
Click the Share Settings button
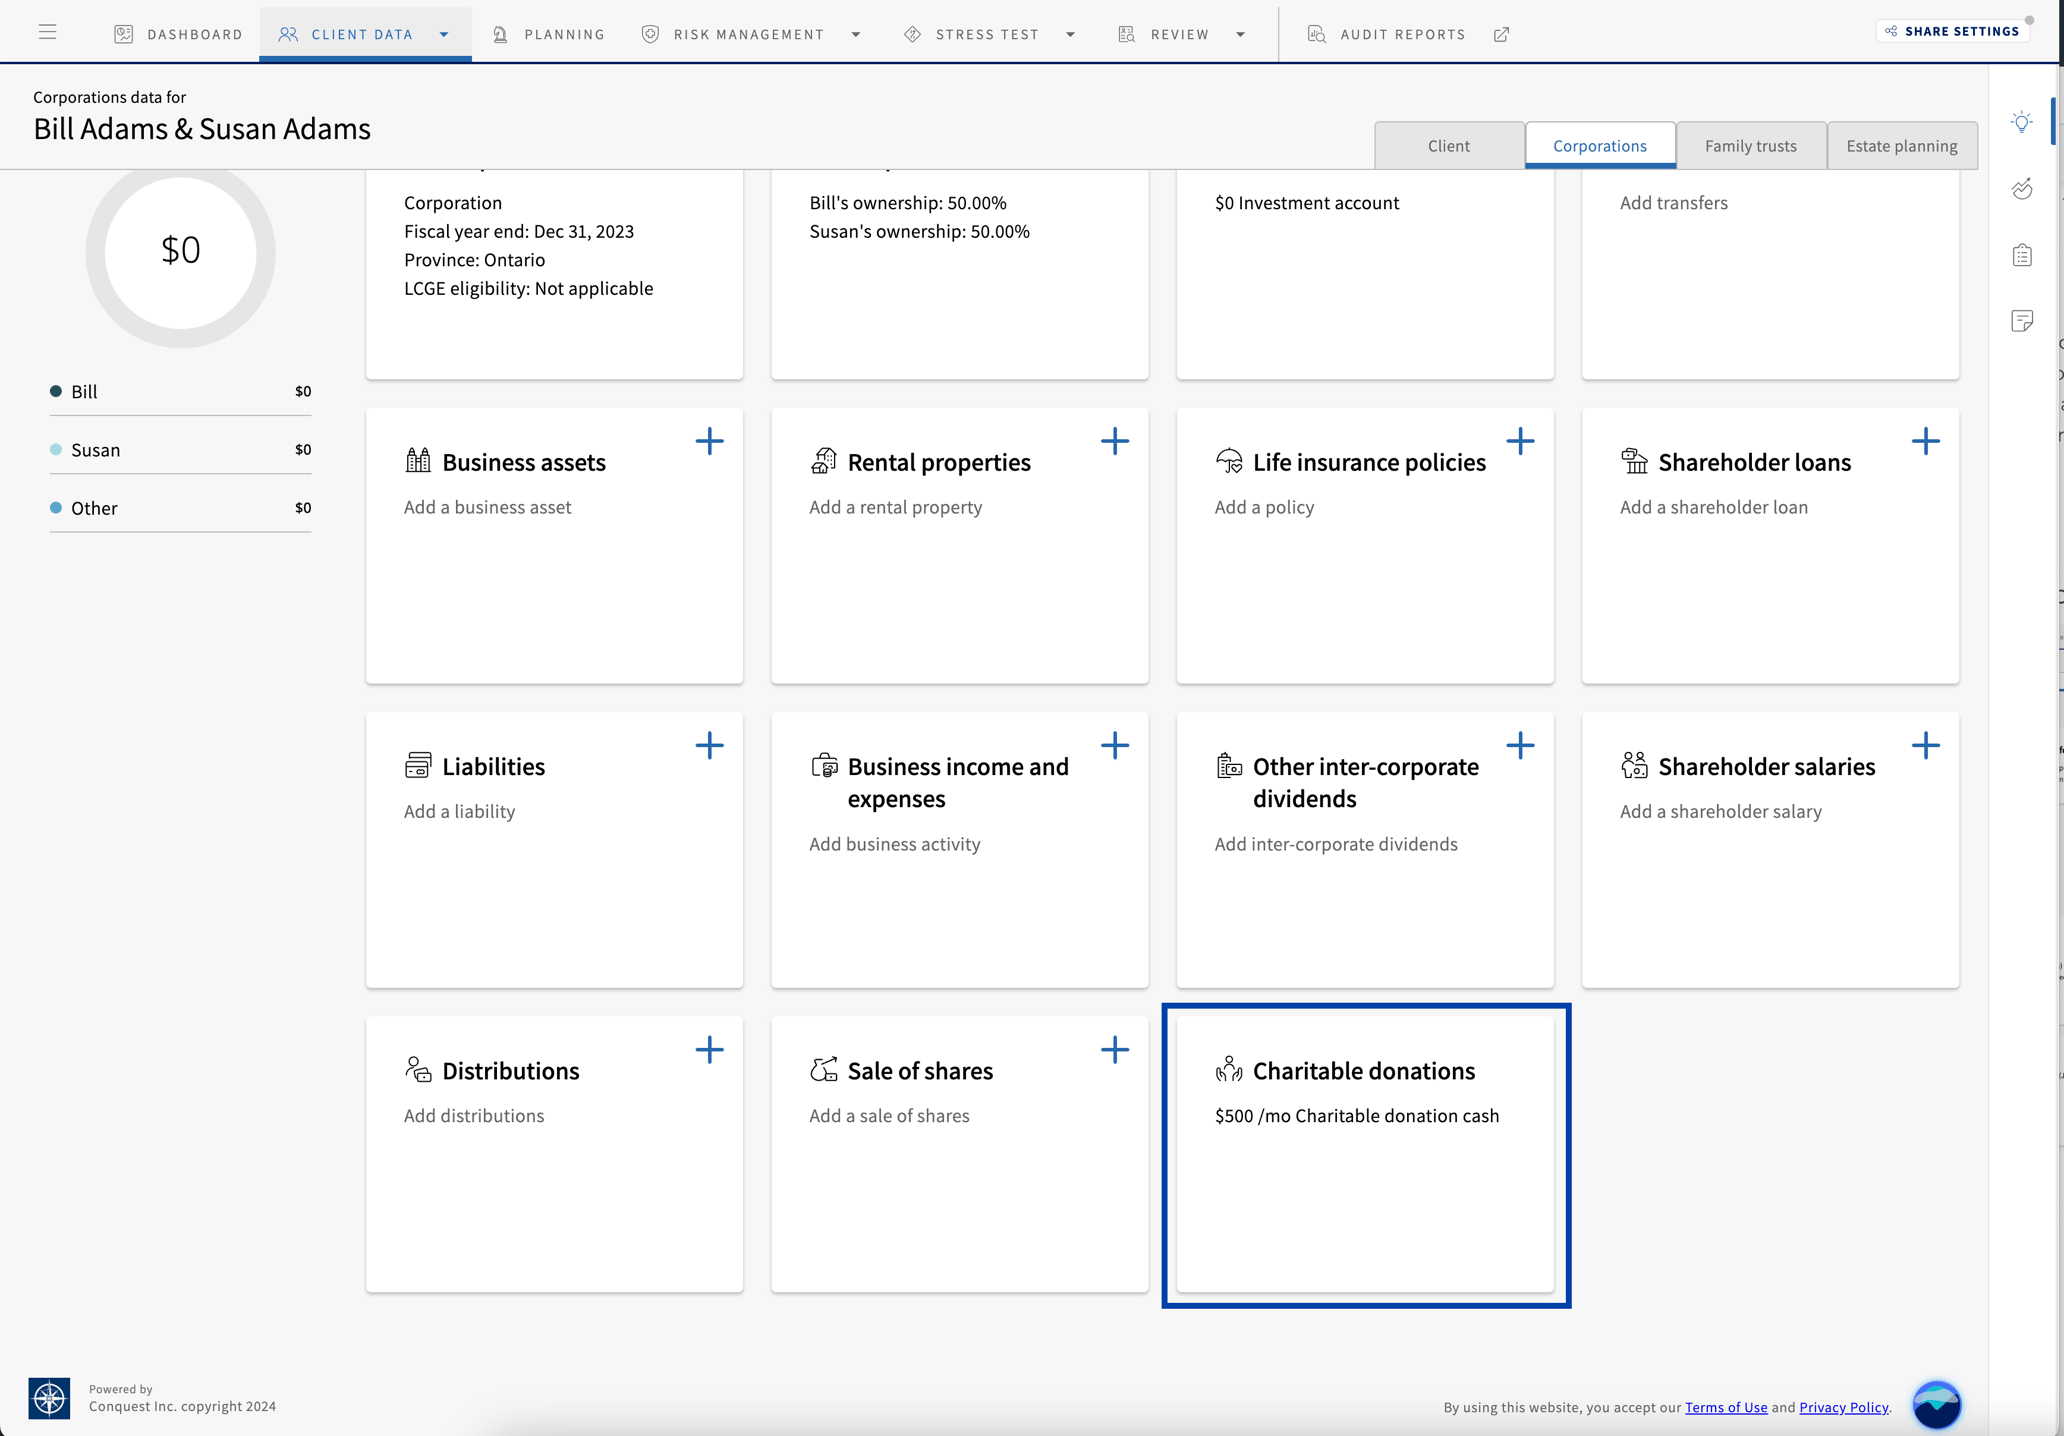tap(1951, 31)
